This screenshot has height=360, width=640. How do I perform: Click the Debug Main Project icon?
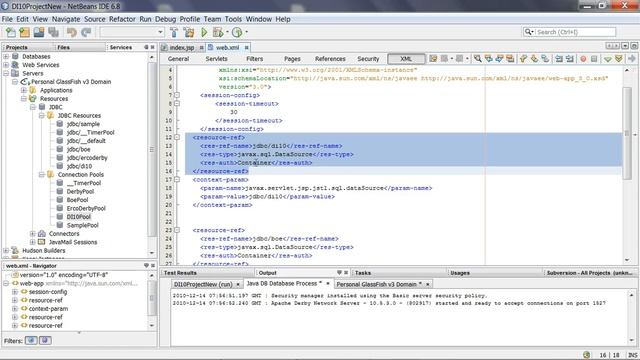click(218, 32)
